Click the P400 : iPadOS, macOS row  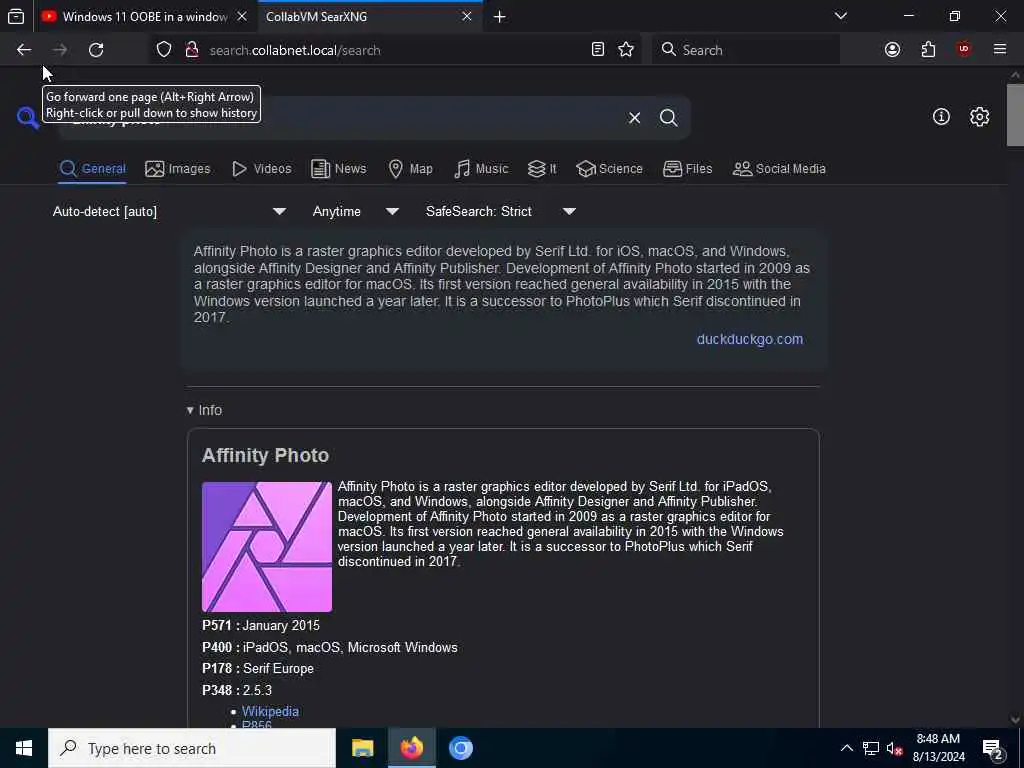[x=330, y=647]
